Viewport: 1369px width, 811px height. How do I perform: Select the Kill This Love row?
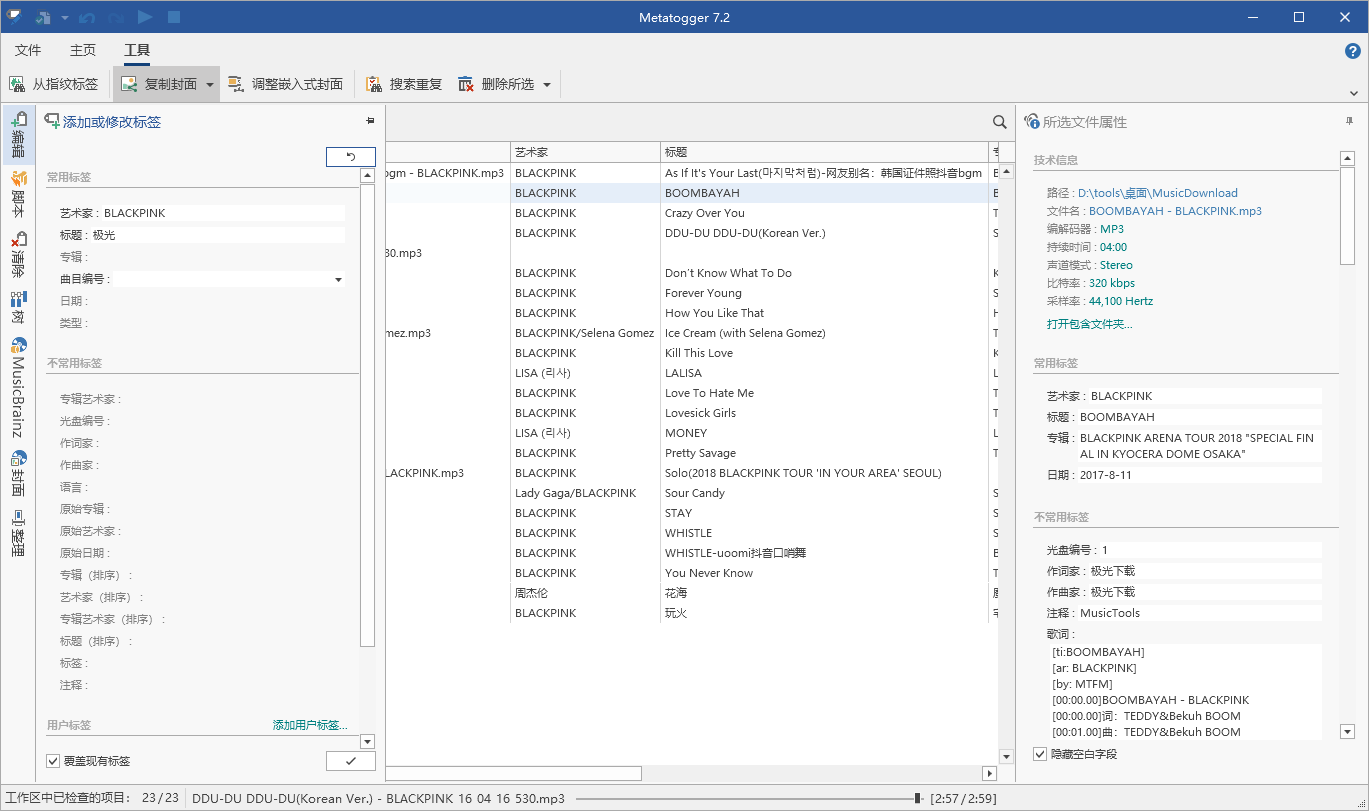click(x=692, y=353)
